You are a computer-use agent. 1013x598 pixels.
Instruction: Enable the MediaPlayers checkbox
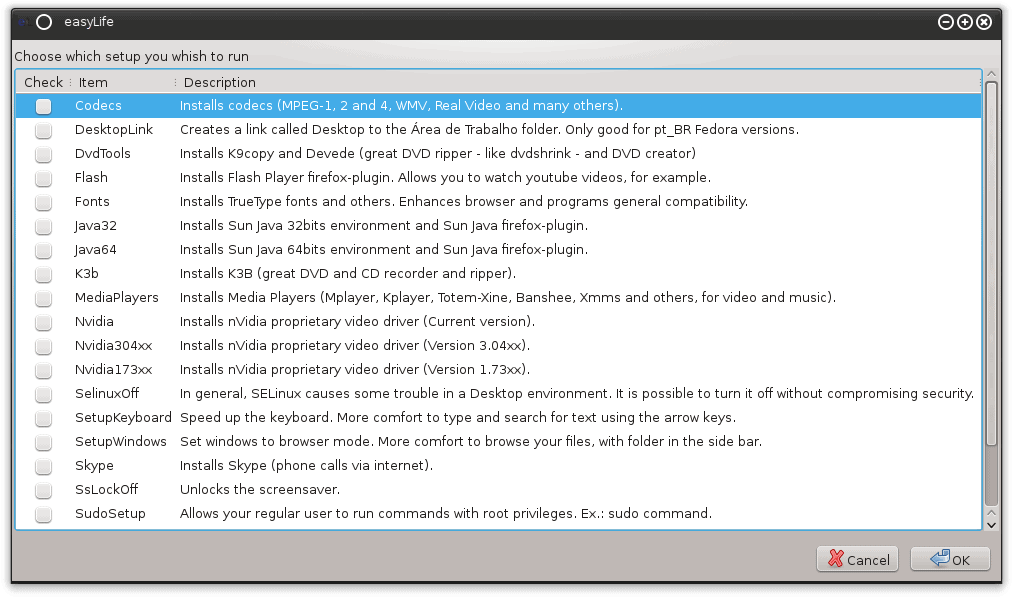coord(43,298)
